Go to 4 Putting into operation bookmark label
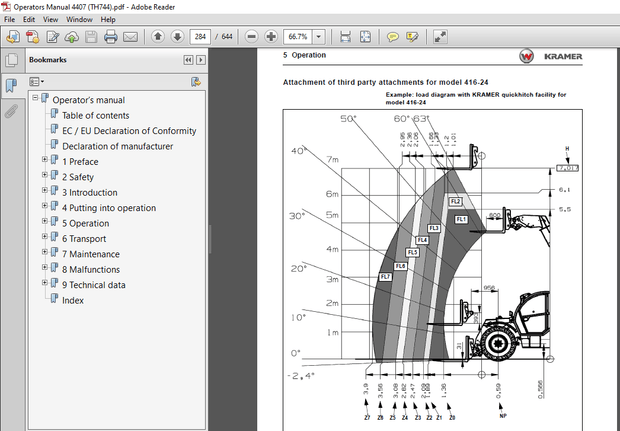Screen dimensions: 620x431 [109, 208]
